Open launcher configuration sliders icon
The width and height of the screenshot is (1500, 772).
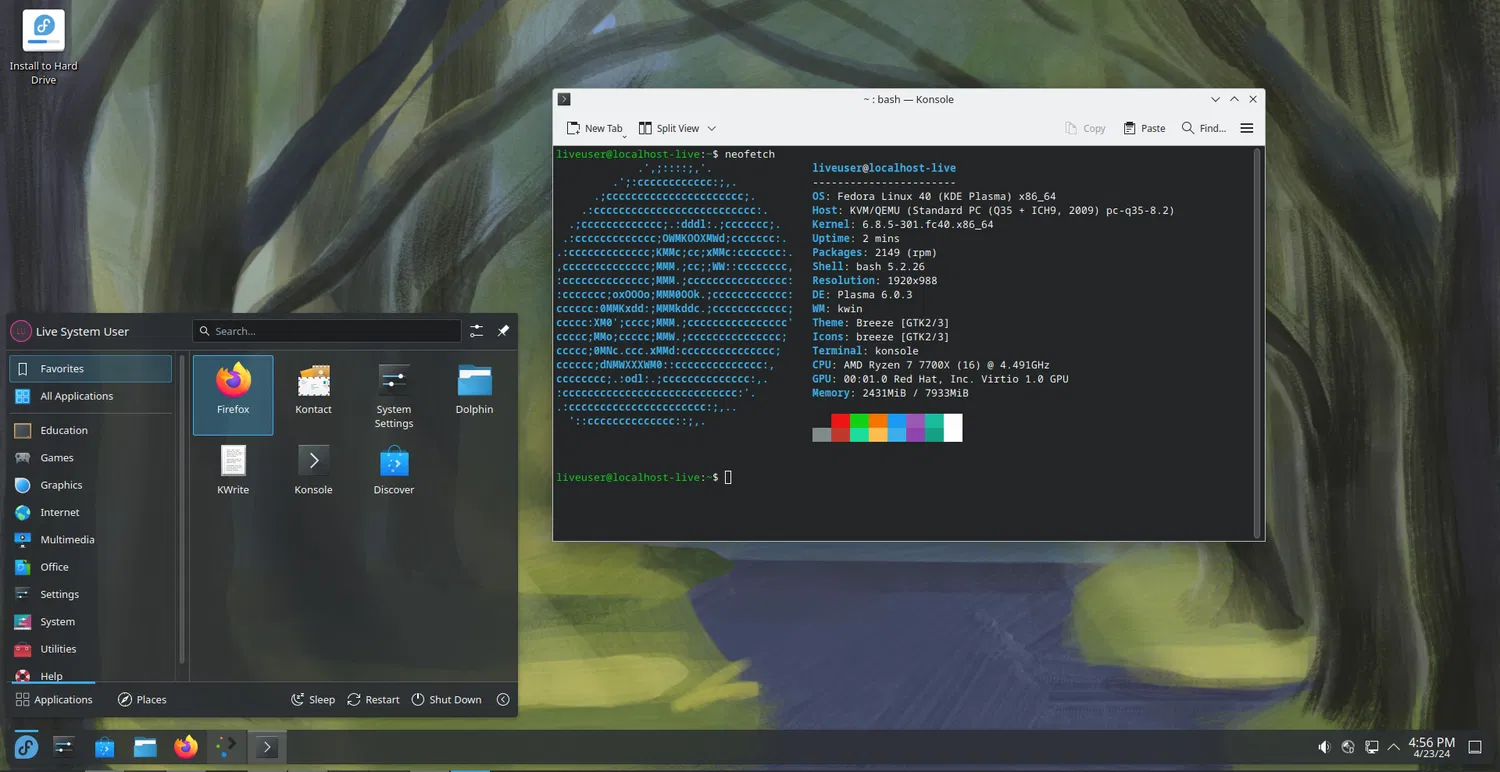pos(477,331)
